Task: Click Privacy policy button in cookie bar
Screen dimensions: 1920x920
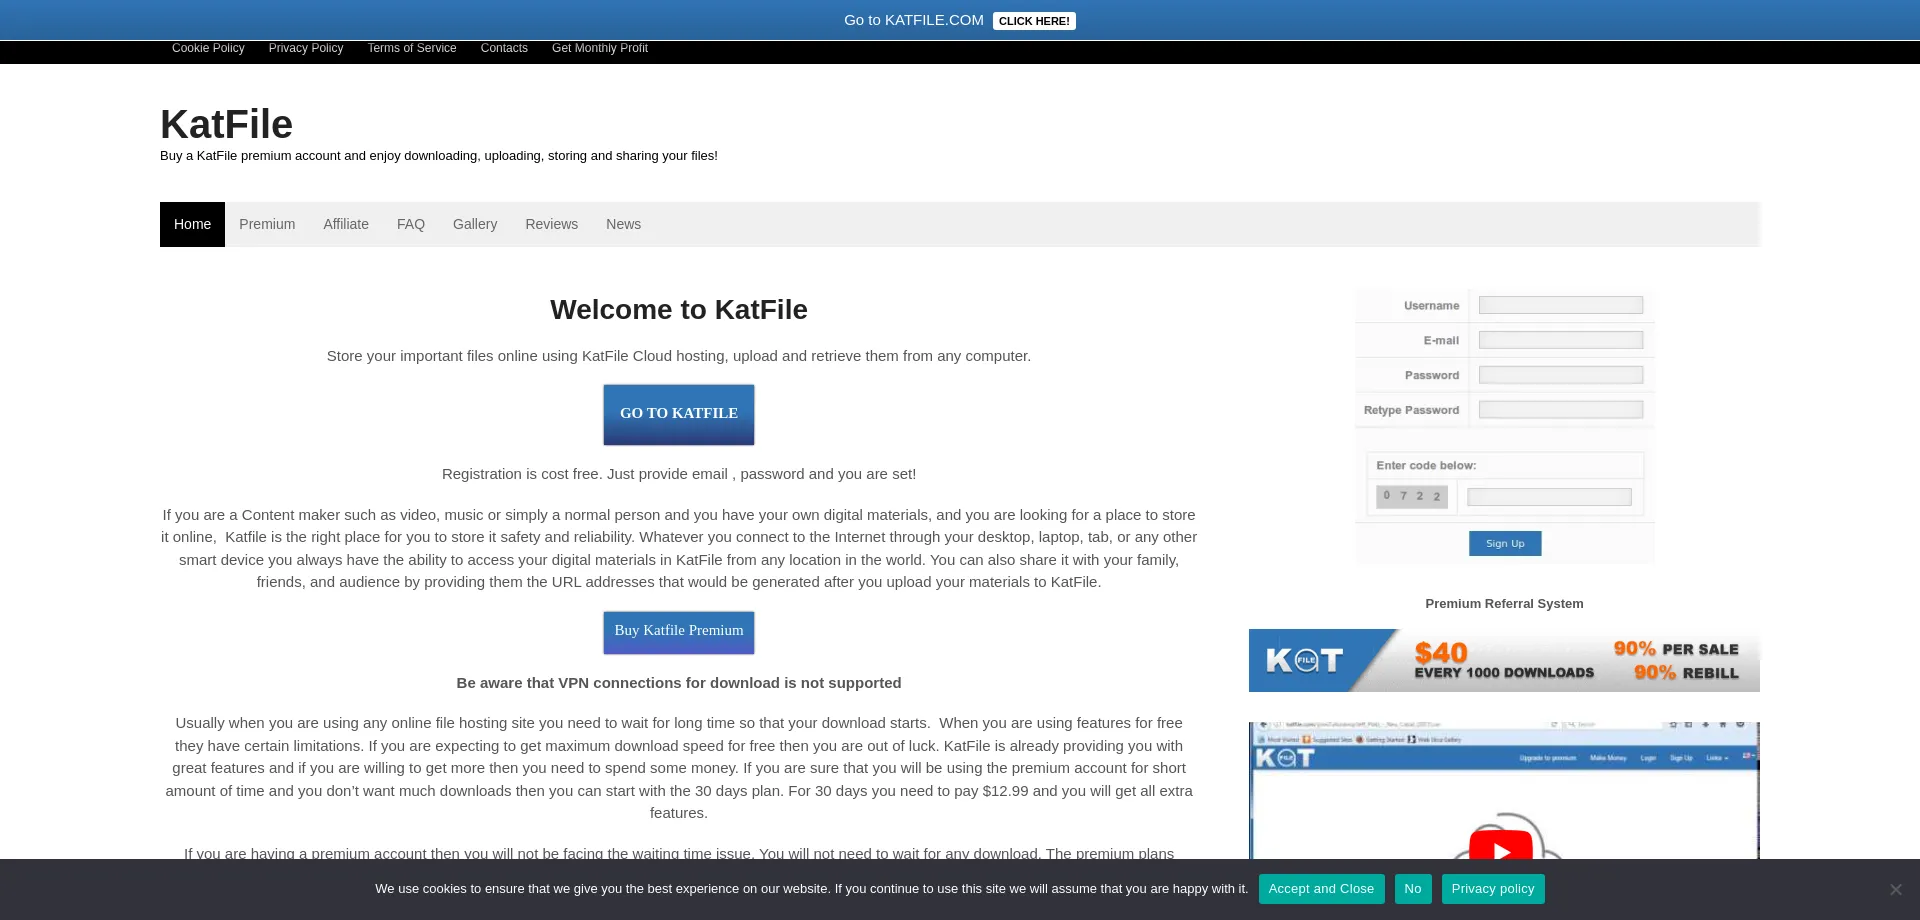Action: 1493,889
